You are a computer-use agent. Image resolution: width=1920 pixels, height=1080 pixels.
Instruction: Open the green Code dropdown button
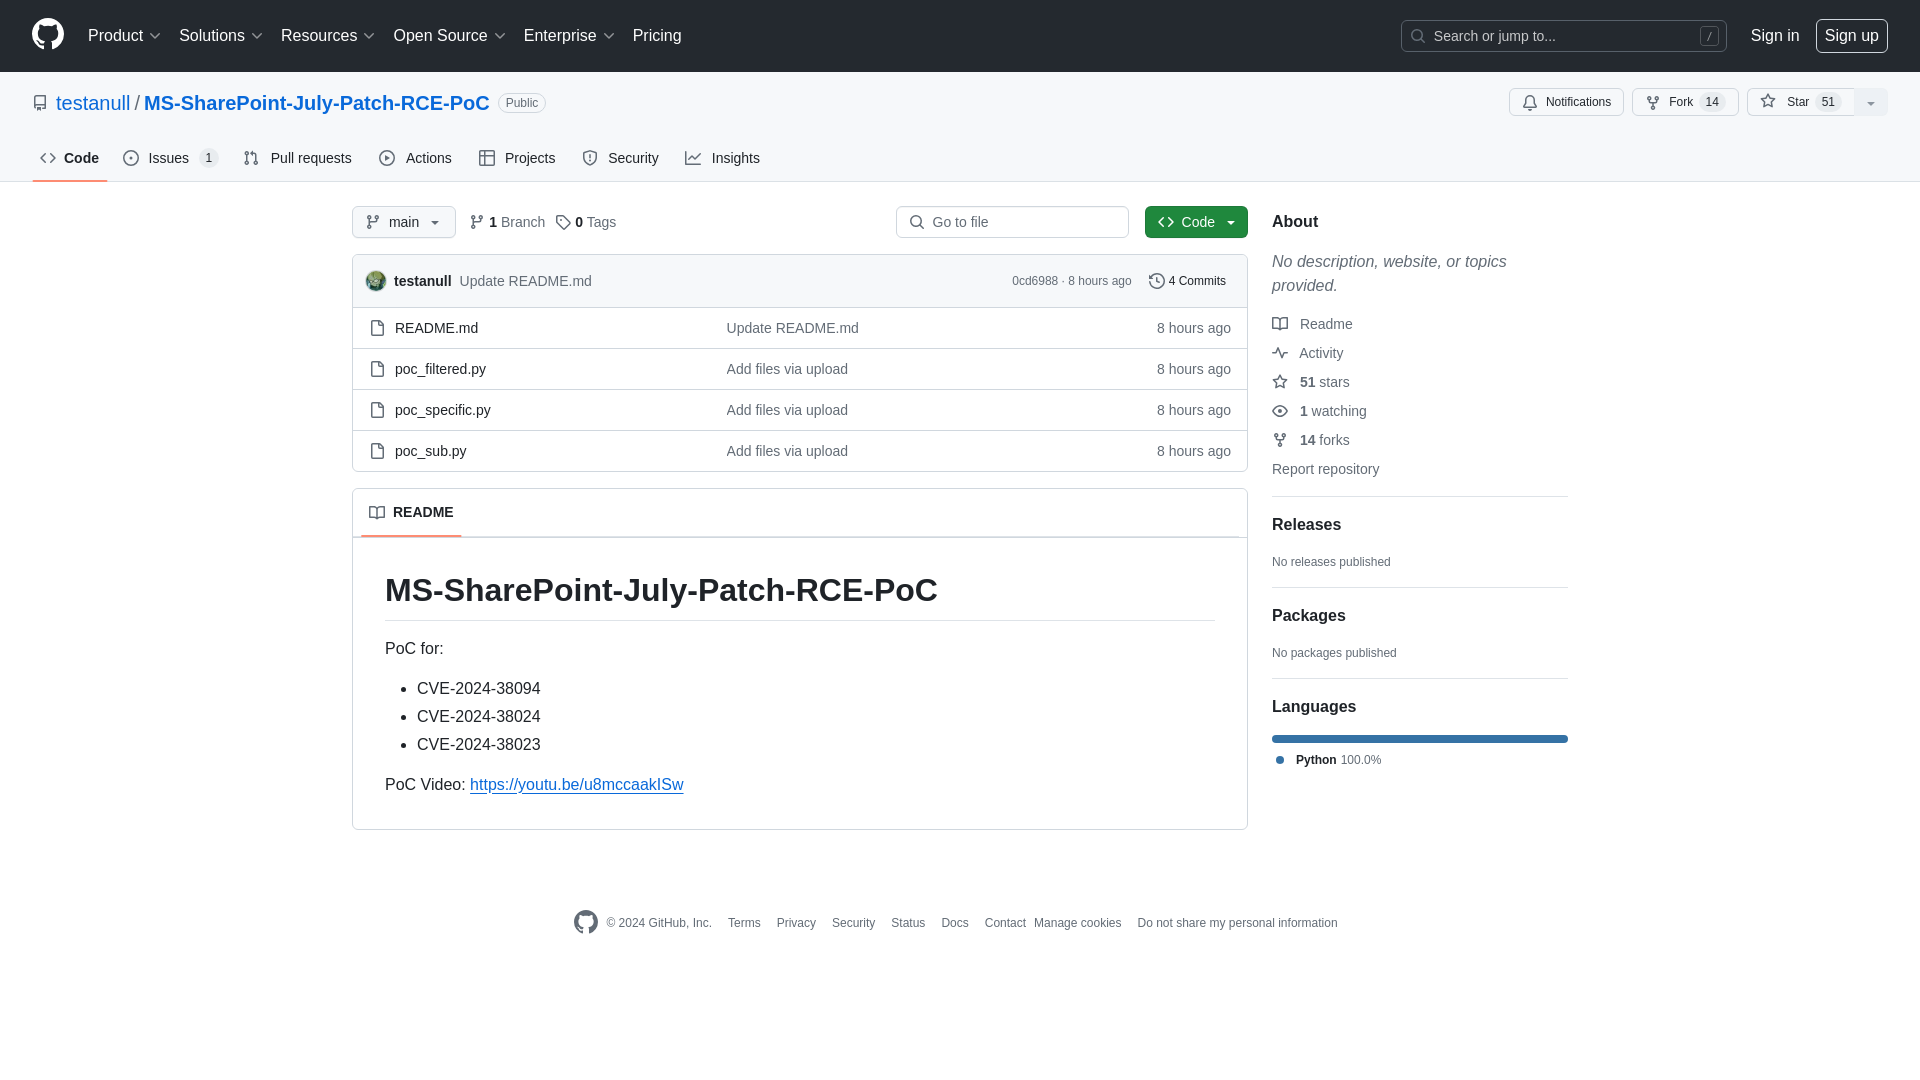[x=1196, y=222]
